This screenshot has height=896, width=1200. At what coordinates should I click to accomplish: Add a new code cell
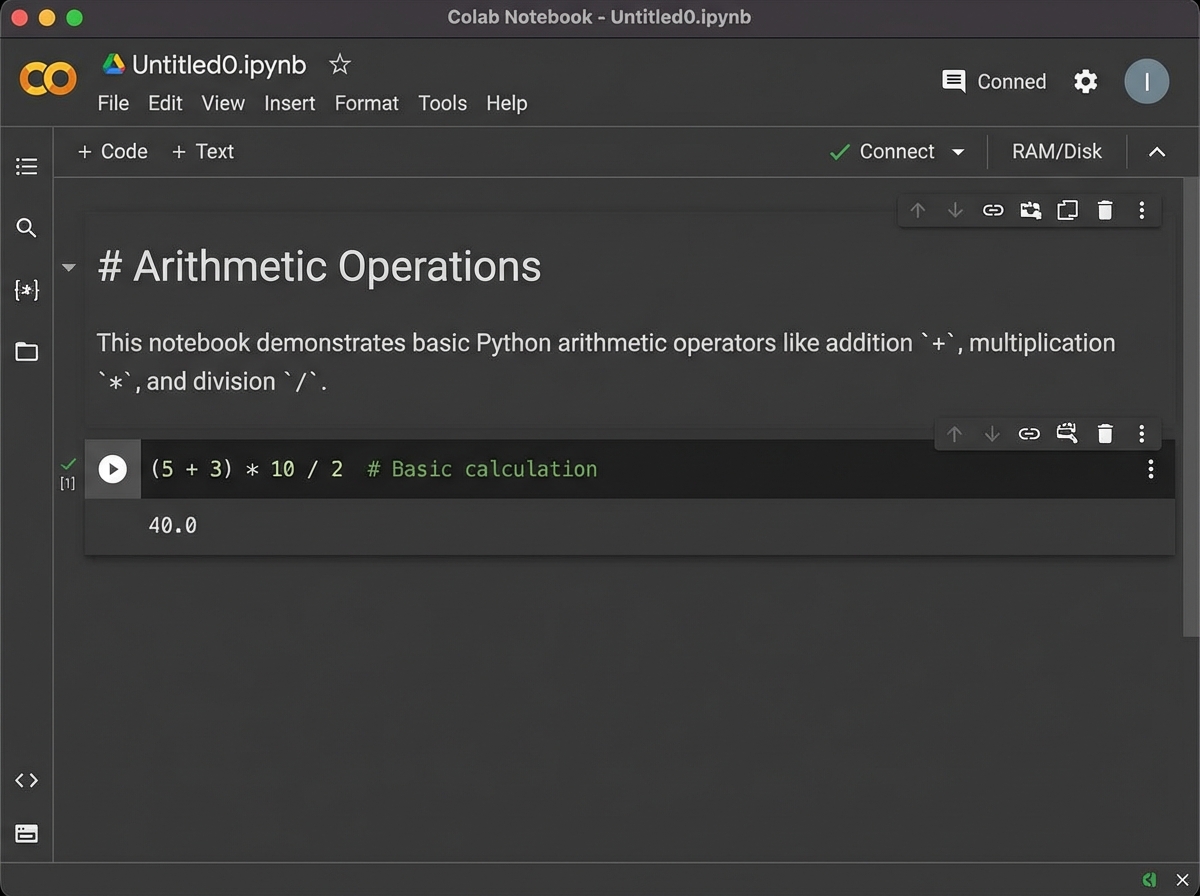(x=112, y=152)
